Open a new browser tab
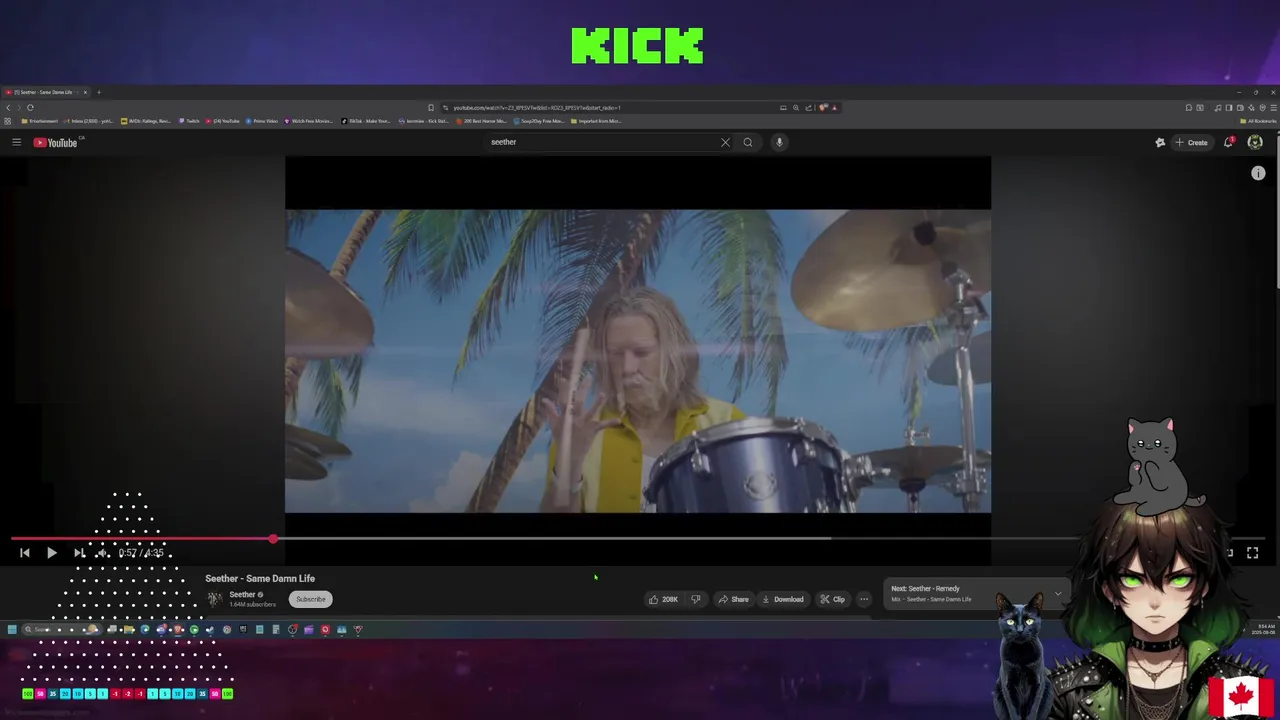This screenshot has width=1280, height=720. (x=99, y=92)
